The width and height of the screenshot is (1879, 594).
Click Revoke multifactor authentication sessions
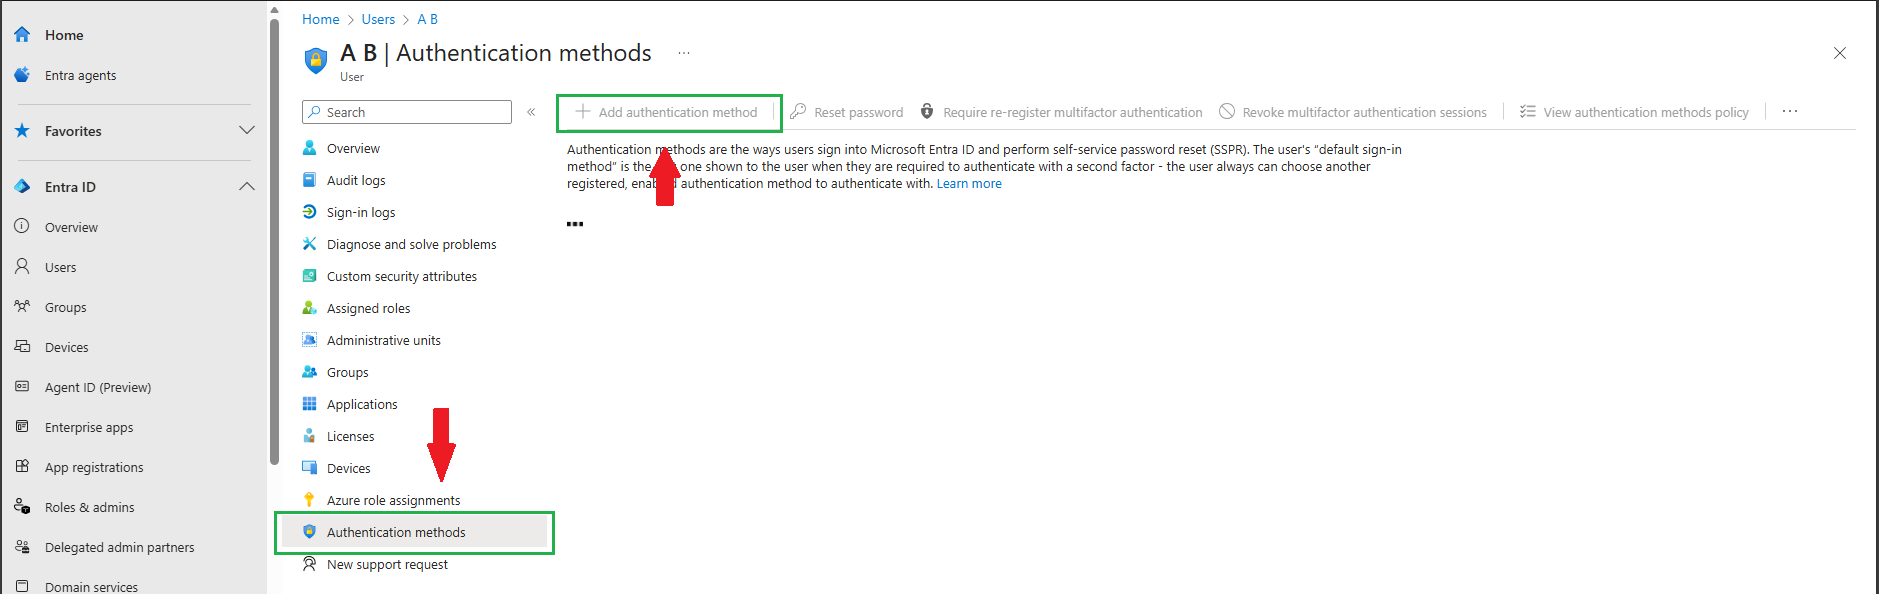coord(1352,112)
